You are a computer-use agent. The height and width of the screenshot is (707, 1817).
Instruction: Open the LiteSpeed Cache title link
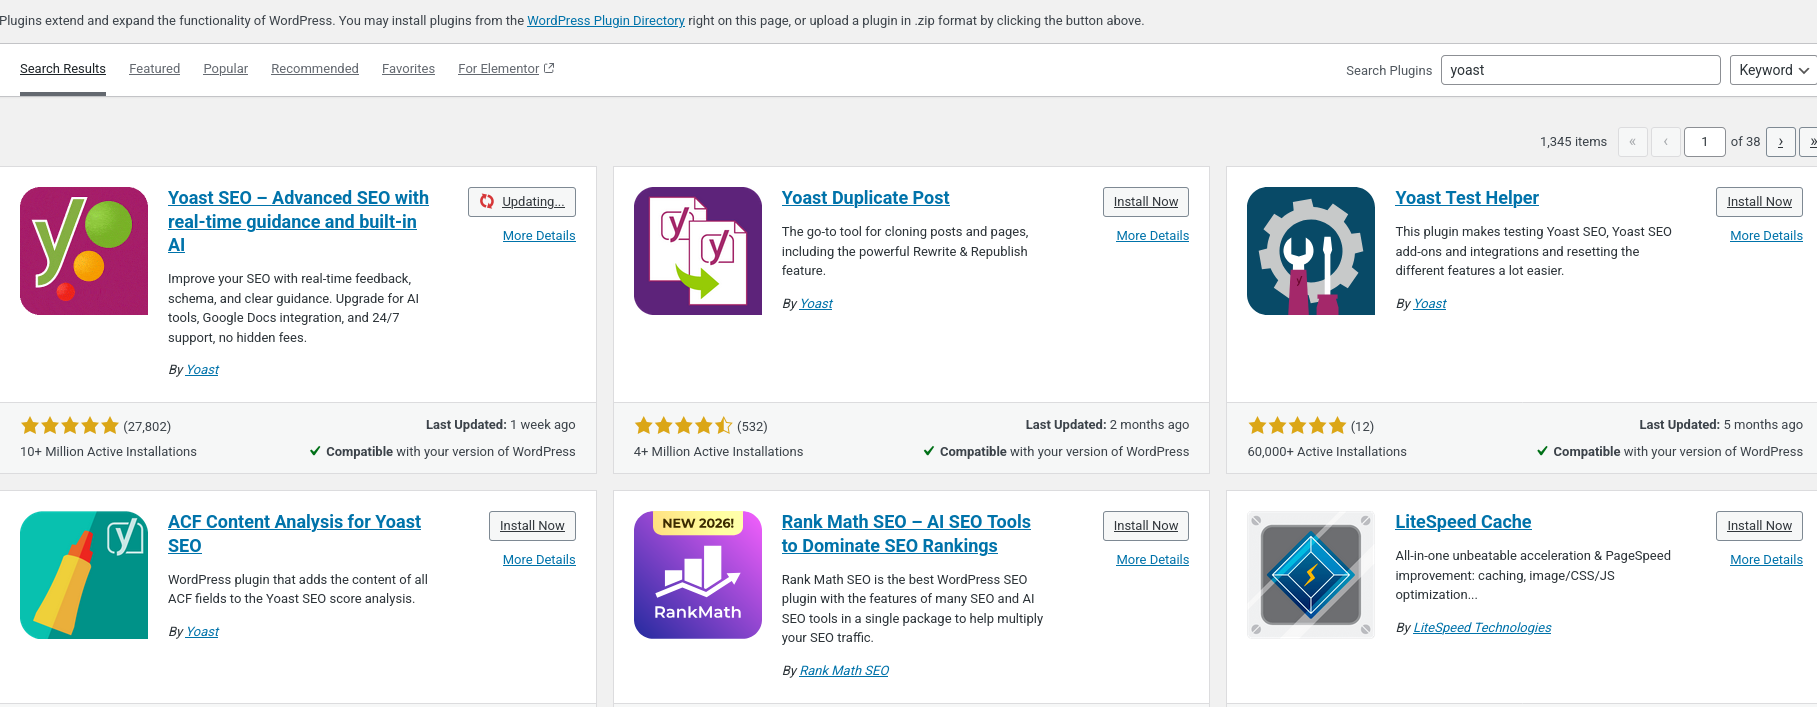pyautogui.click(x=1463, y=522)
